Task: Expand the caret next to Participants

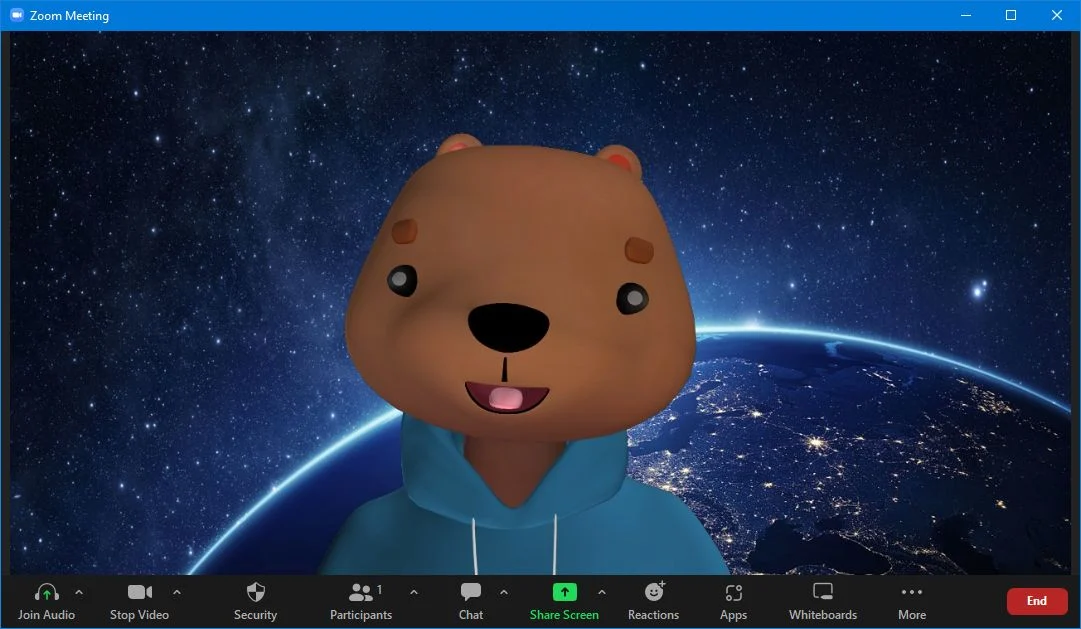Action: (414, 592)
